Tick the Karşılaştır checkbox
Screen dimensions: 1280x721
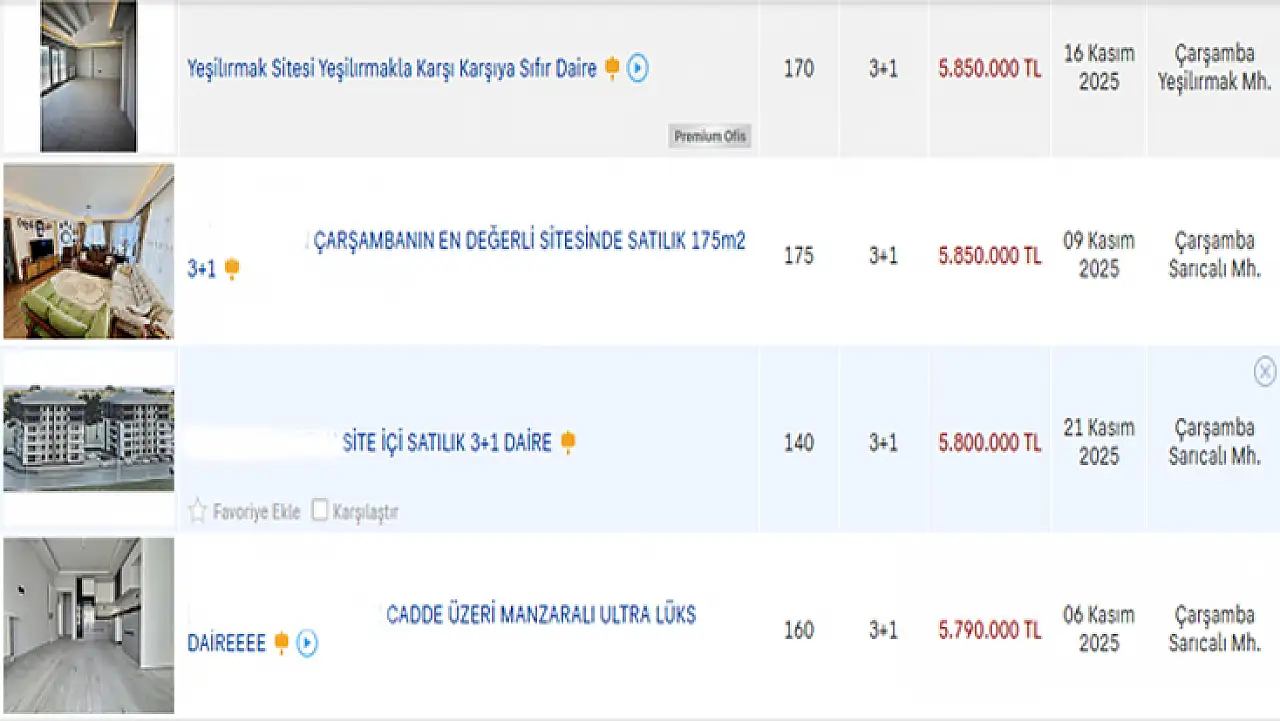tap(320, 510)
